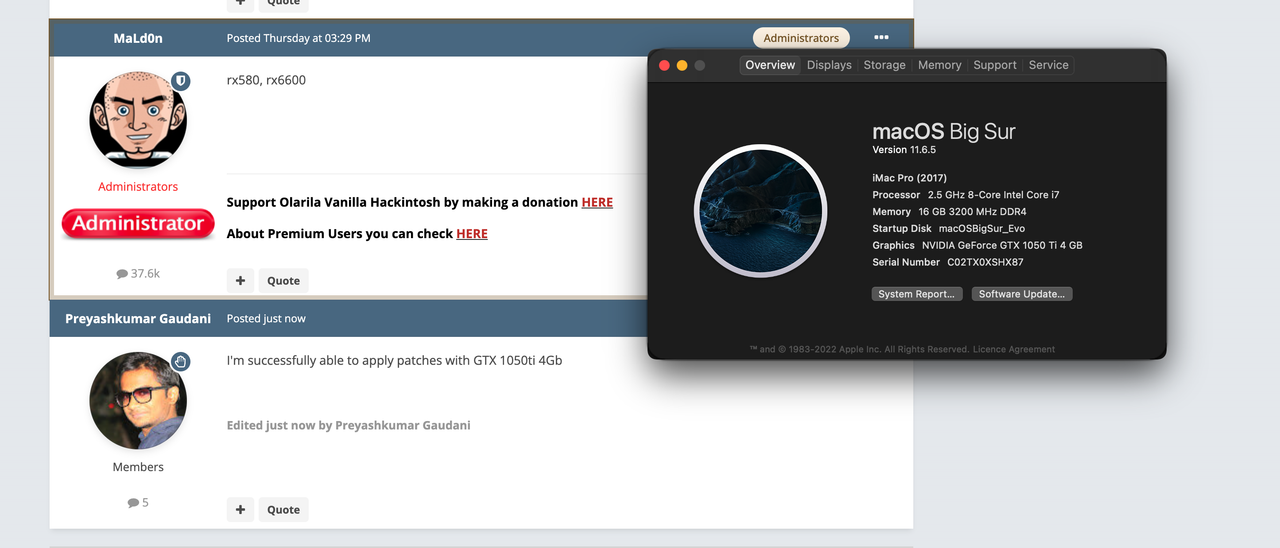Viewport: 1280px width, 548px height.
Task: Click the macOS Big Sur wallpaper logo
Action: (x=760, y=211)
